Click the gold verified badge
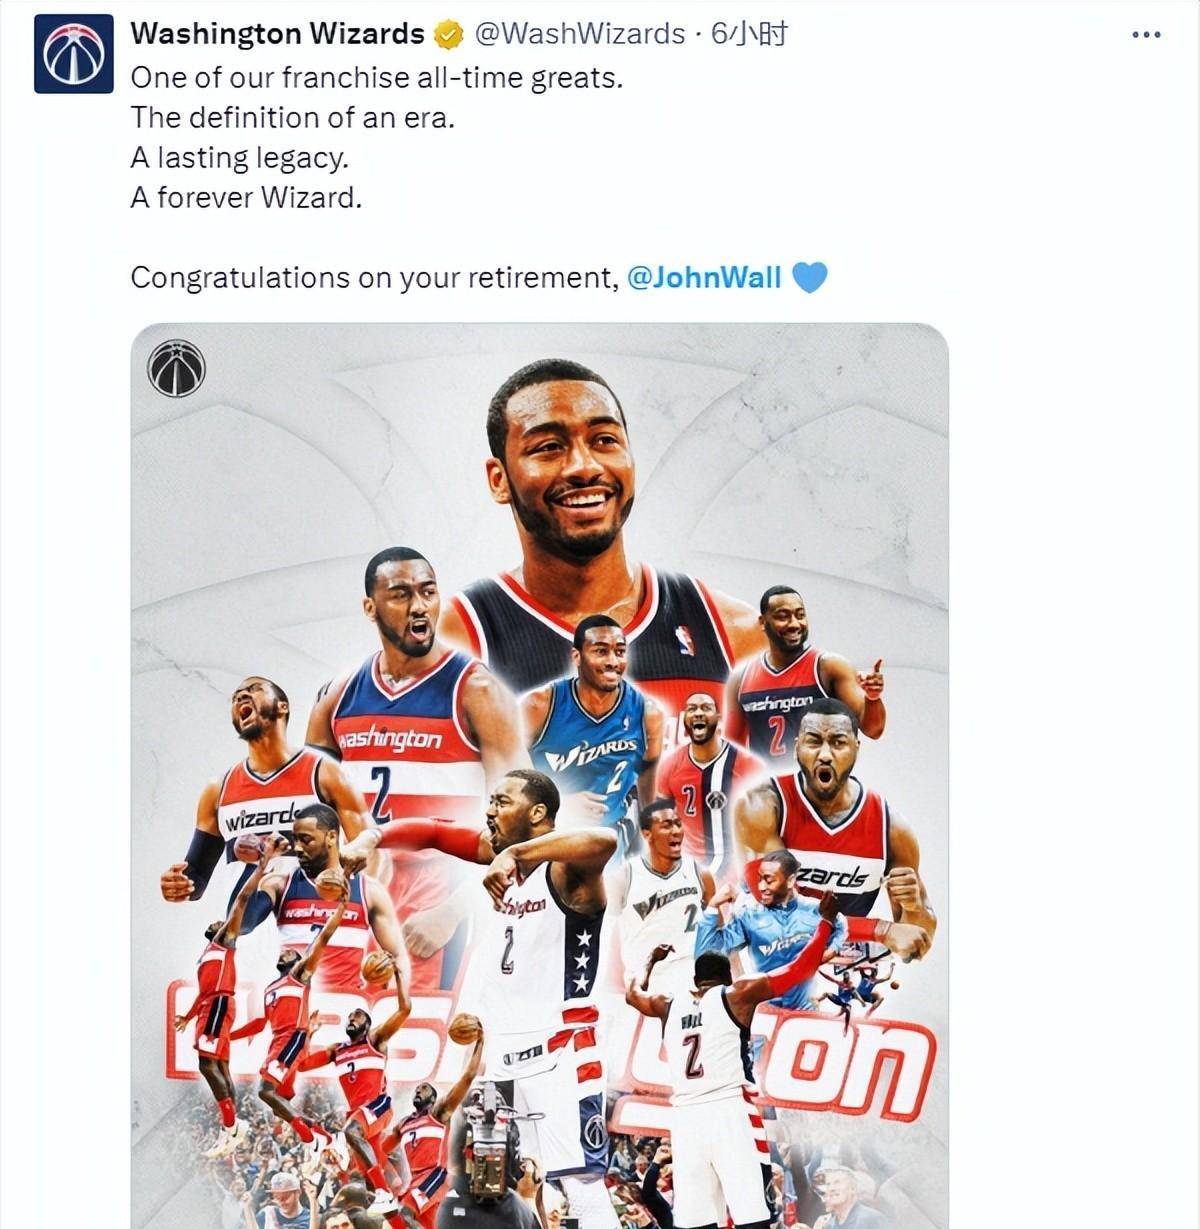 click(448, 36)
